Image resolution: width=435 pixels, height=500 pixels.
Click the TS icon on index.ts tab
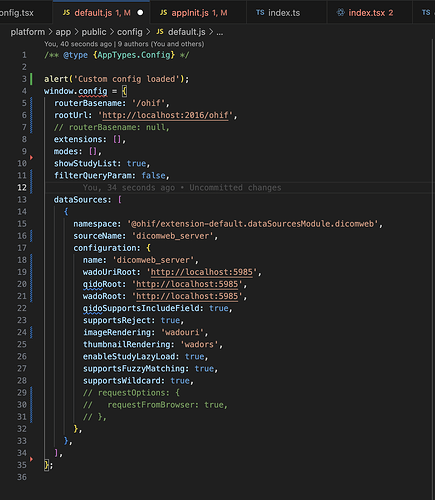pos(260,13)
